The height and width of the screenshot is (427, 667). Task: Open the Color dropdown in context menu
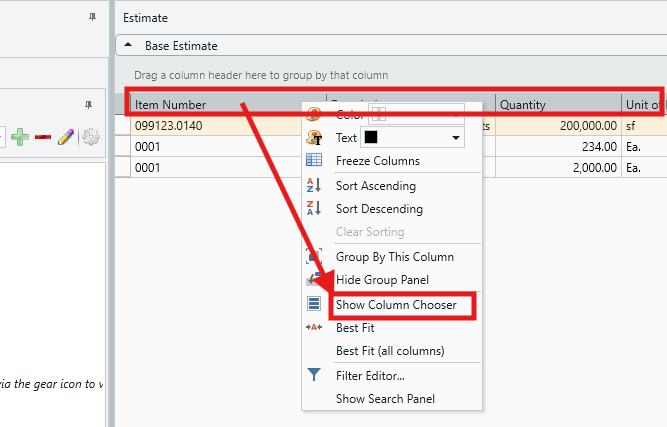coord(456,113)
